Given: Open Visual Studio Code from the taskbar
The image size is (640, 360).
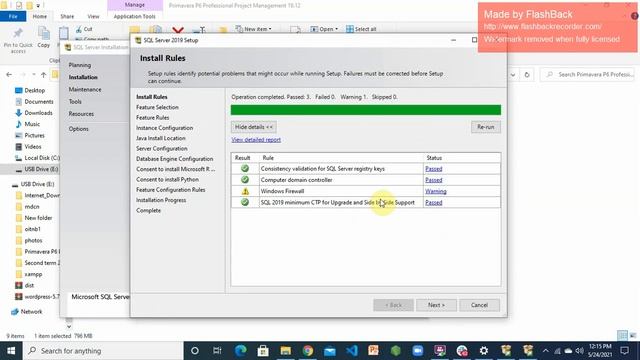Looking at the screenshot, I should [352, 351].
